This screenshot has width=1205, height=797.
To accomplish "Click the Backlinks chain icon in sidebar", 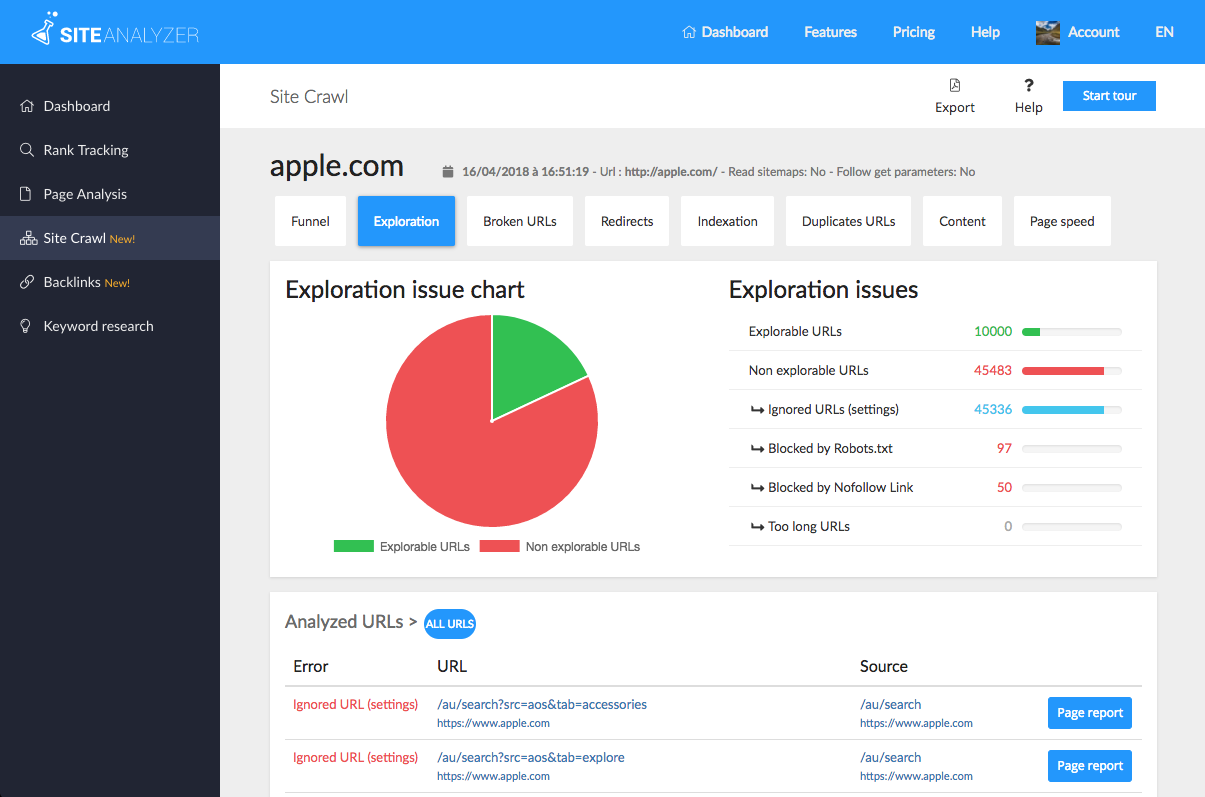I will (27, 282).
